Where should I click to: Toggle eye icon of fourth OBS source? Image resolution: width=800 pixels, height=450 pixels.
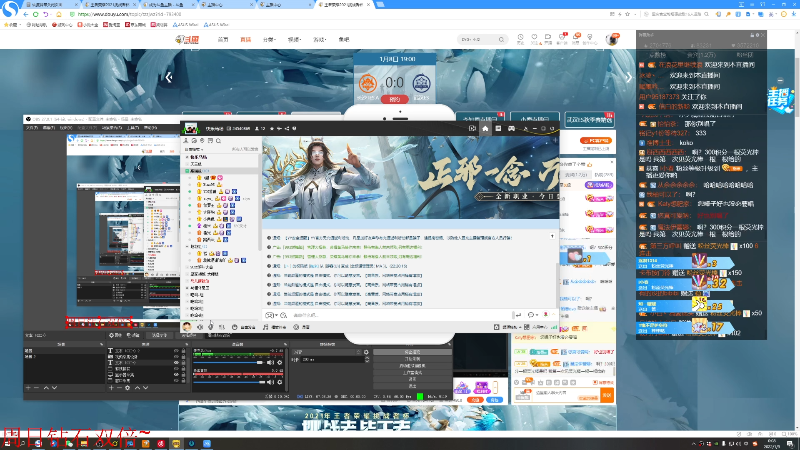click(176, 368)
